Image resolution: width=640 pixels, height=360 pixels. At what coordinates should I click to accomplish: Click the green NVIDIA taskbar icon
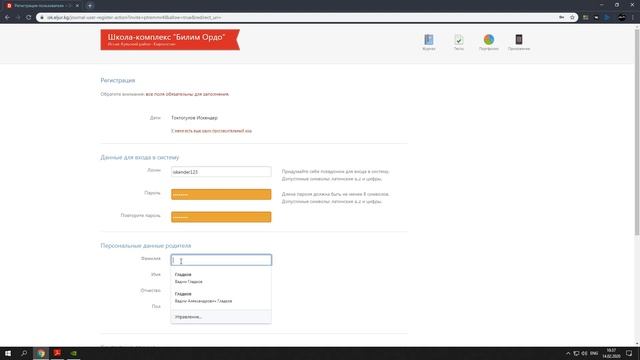(74, 353)
